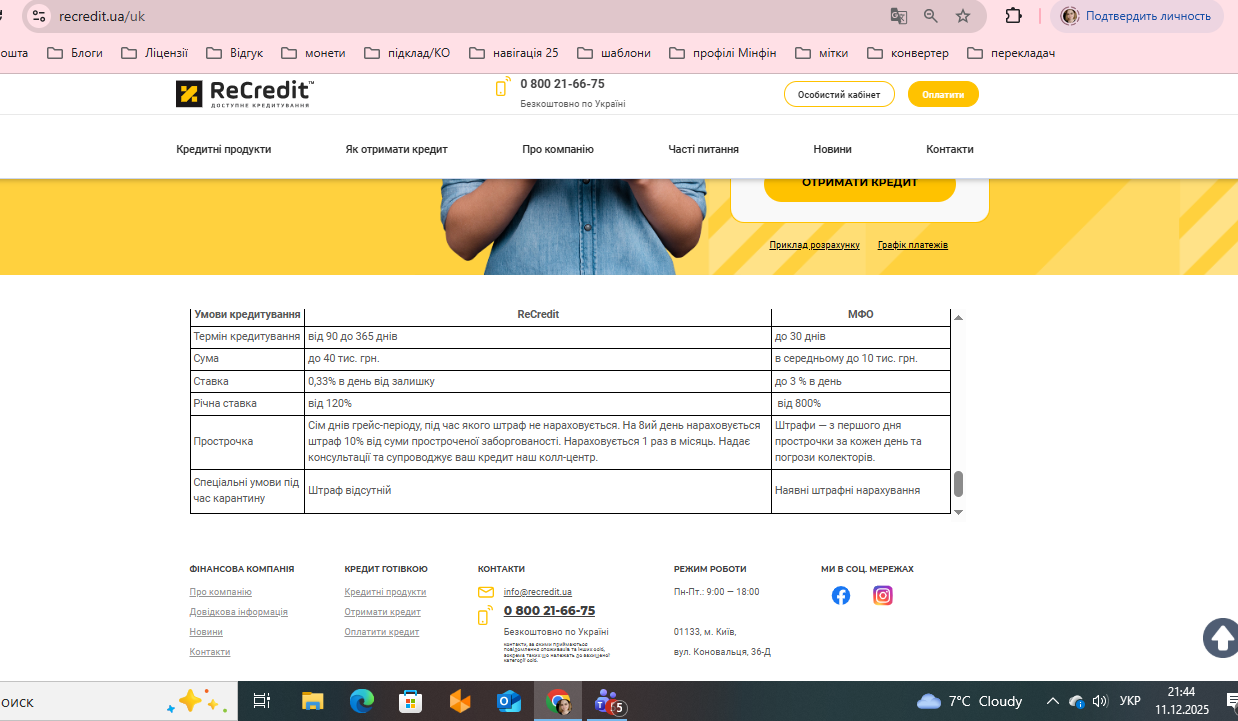Open the Графік платежів link
Image resolution: width=1238 pixels, height=721 pixels.
coord(913,245)
